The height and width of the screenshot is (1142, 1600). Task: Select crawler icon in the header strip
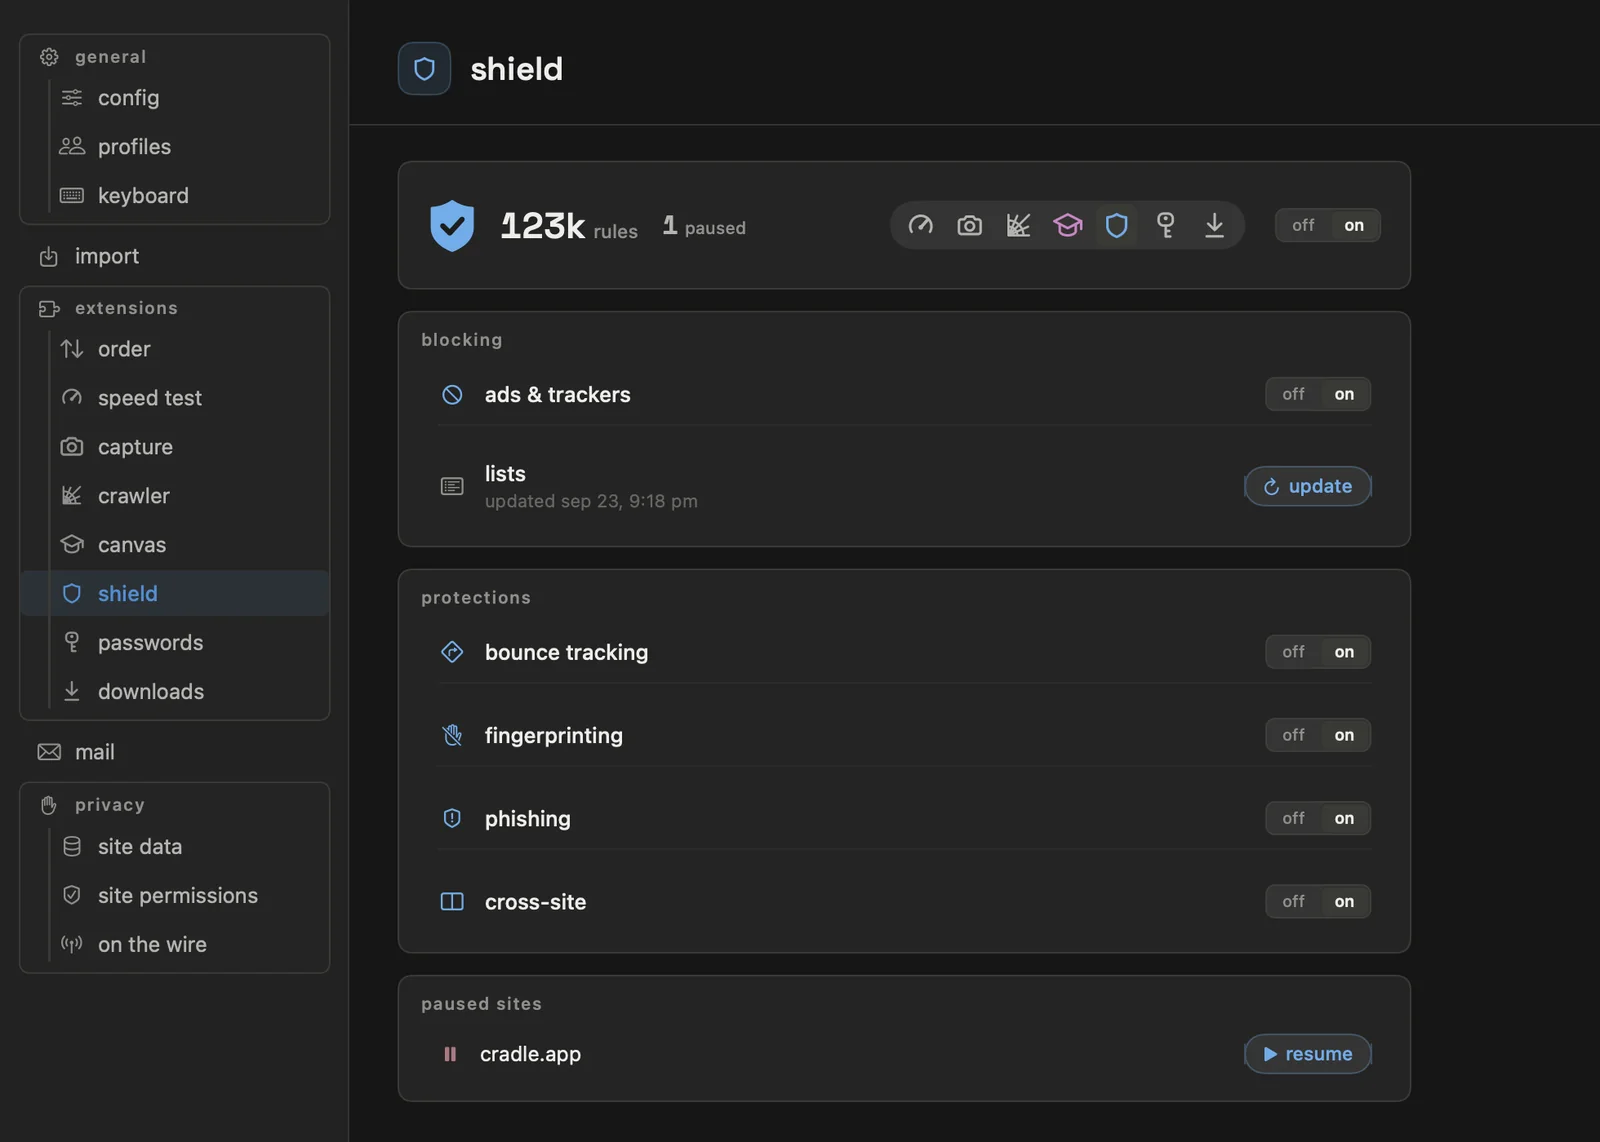tap(1018, 225)
